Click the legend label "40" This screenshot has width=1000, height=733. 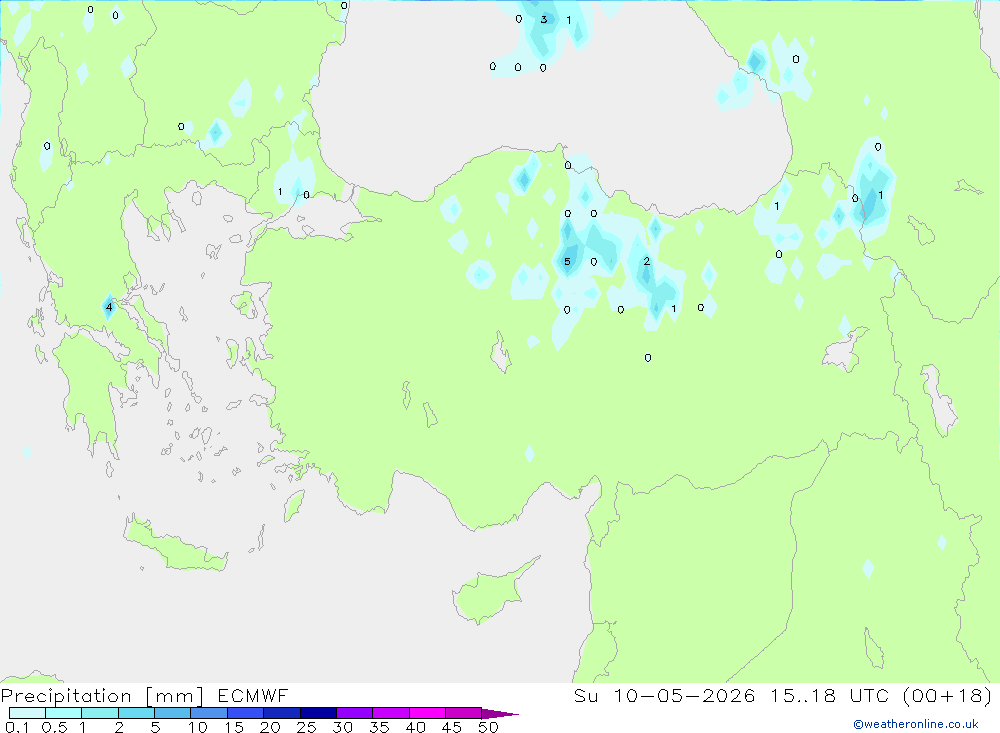coord(415,727)
